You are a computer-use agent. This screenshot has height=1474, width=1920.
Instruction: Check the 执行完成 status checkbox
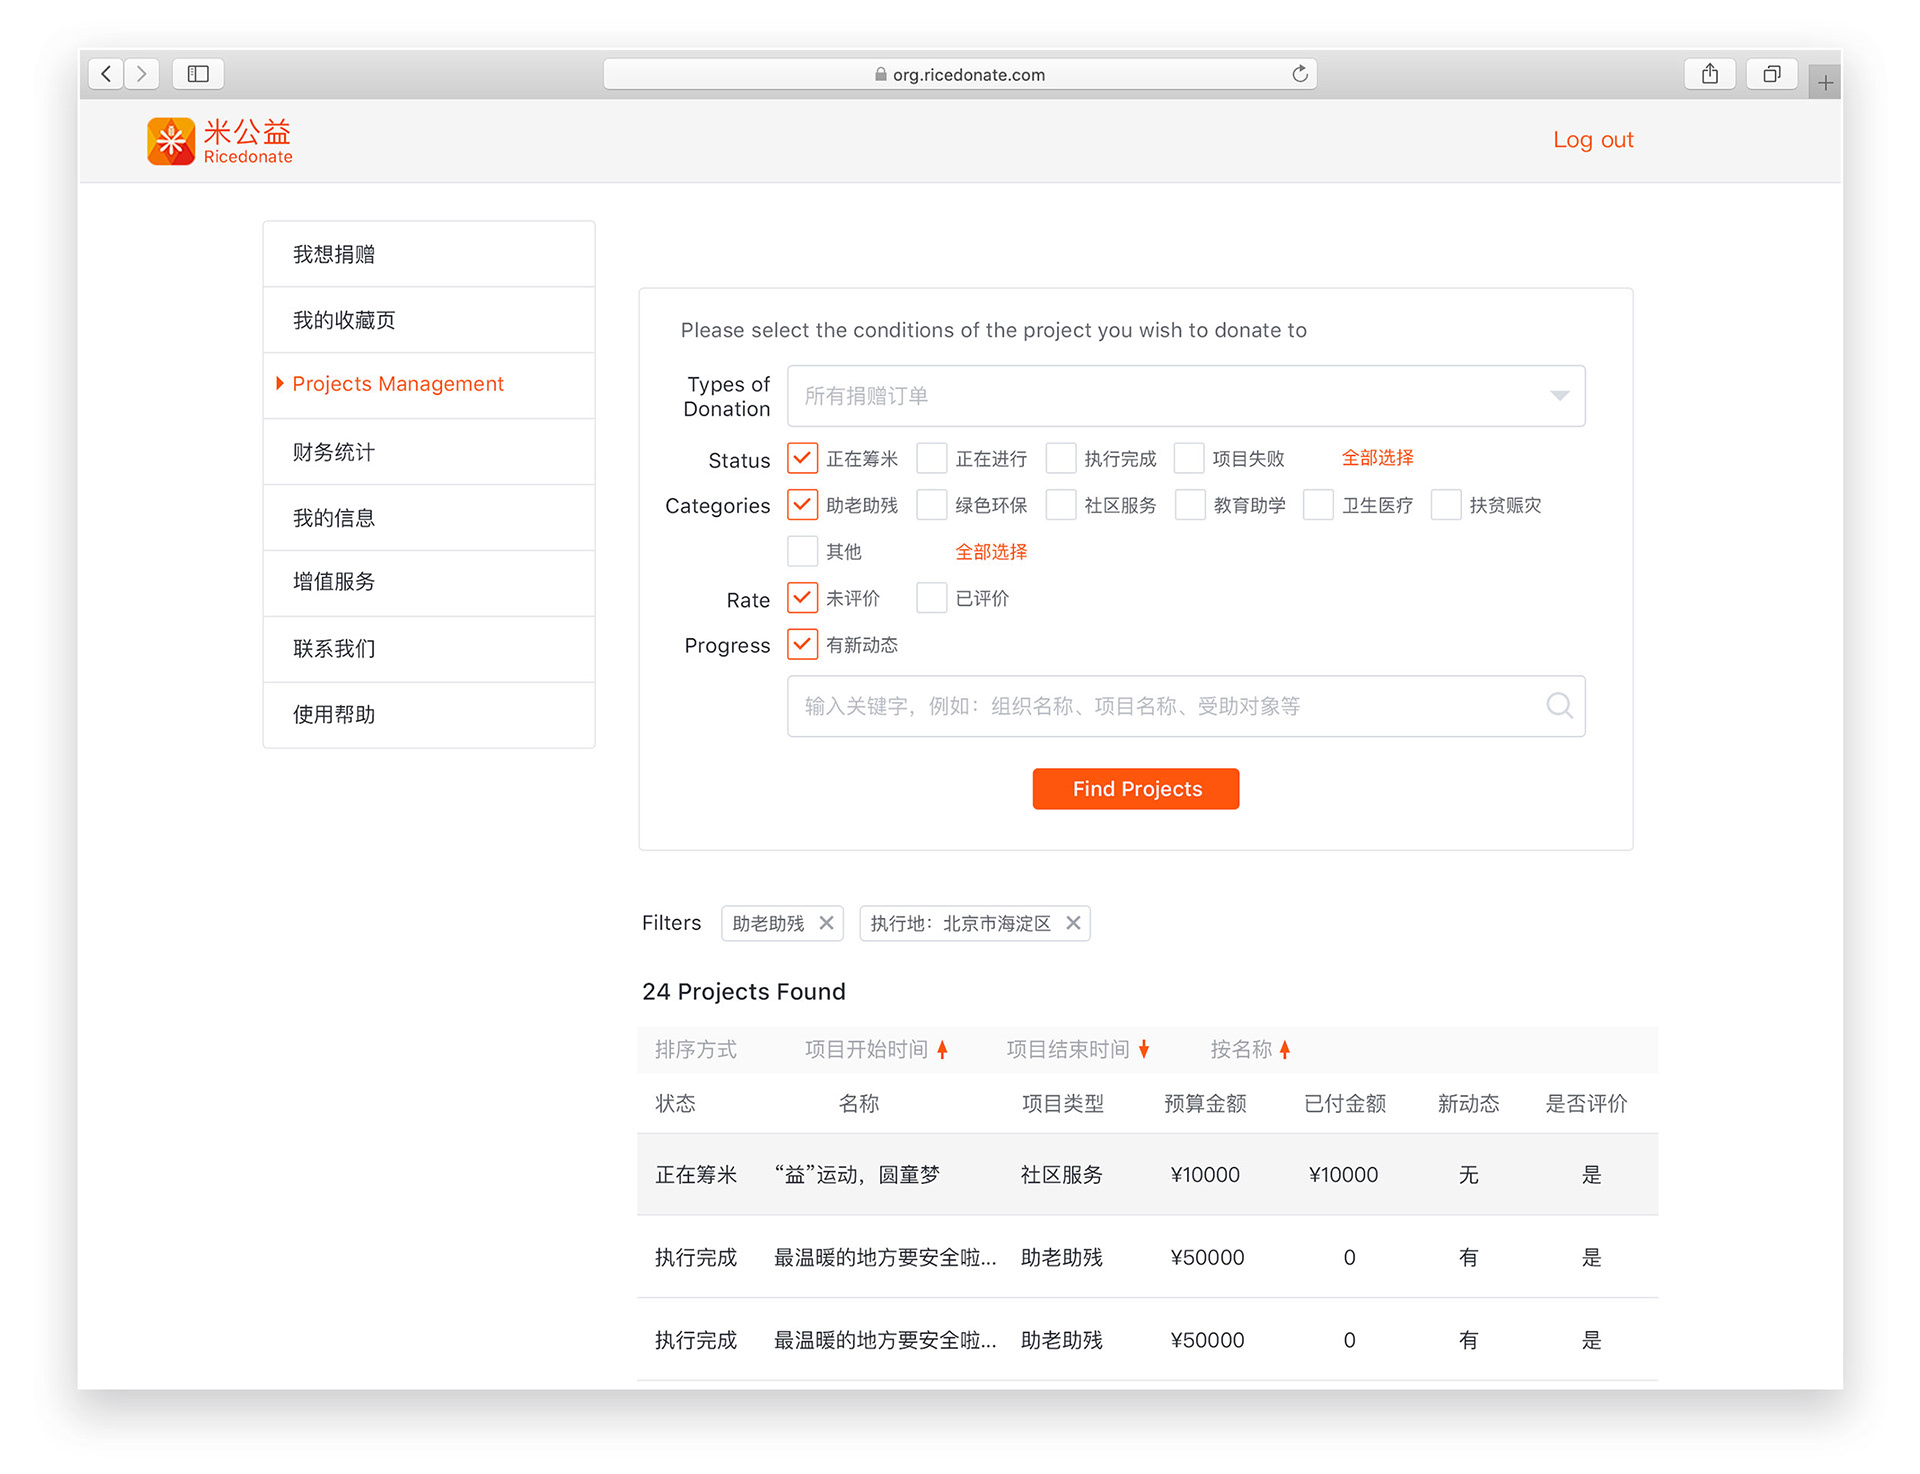click(1060, 458)
